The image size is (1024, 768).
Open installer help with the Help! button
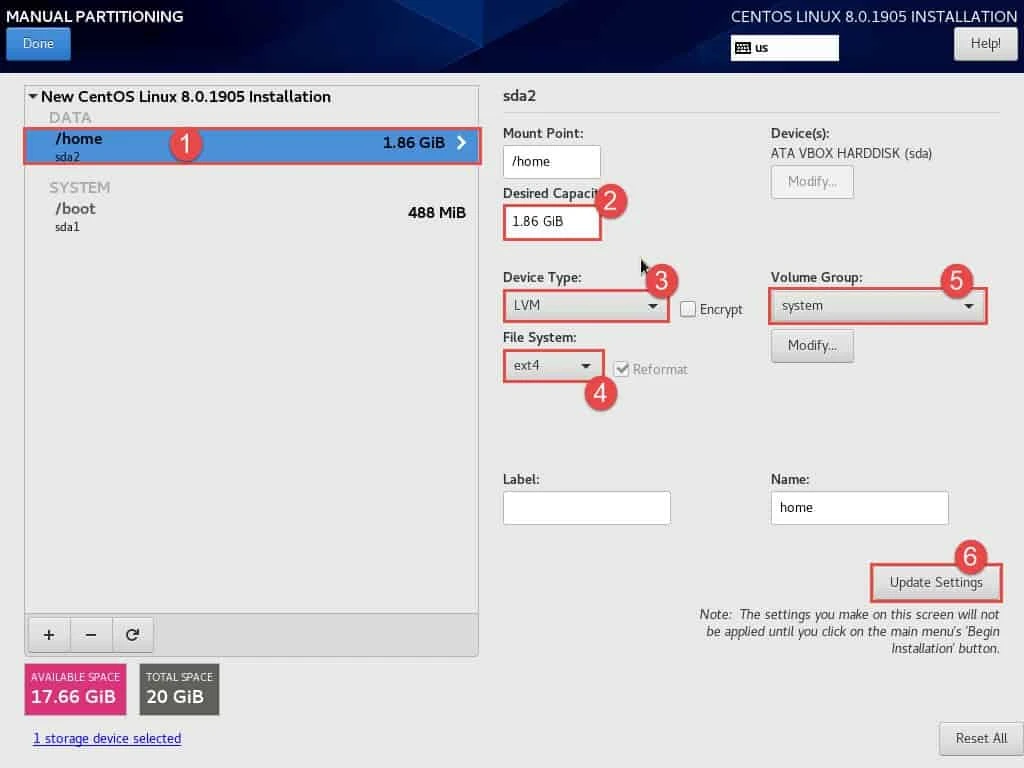pos(985,43)
